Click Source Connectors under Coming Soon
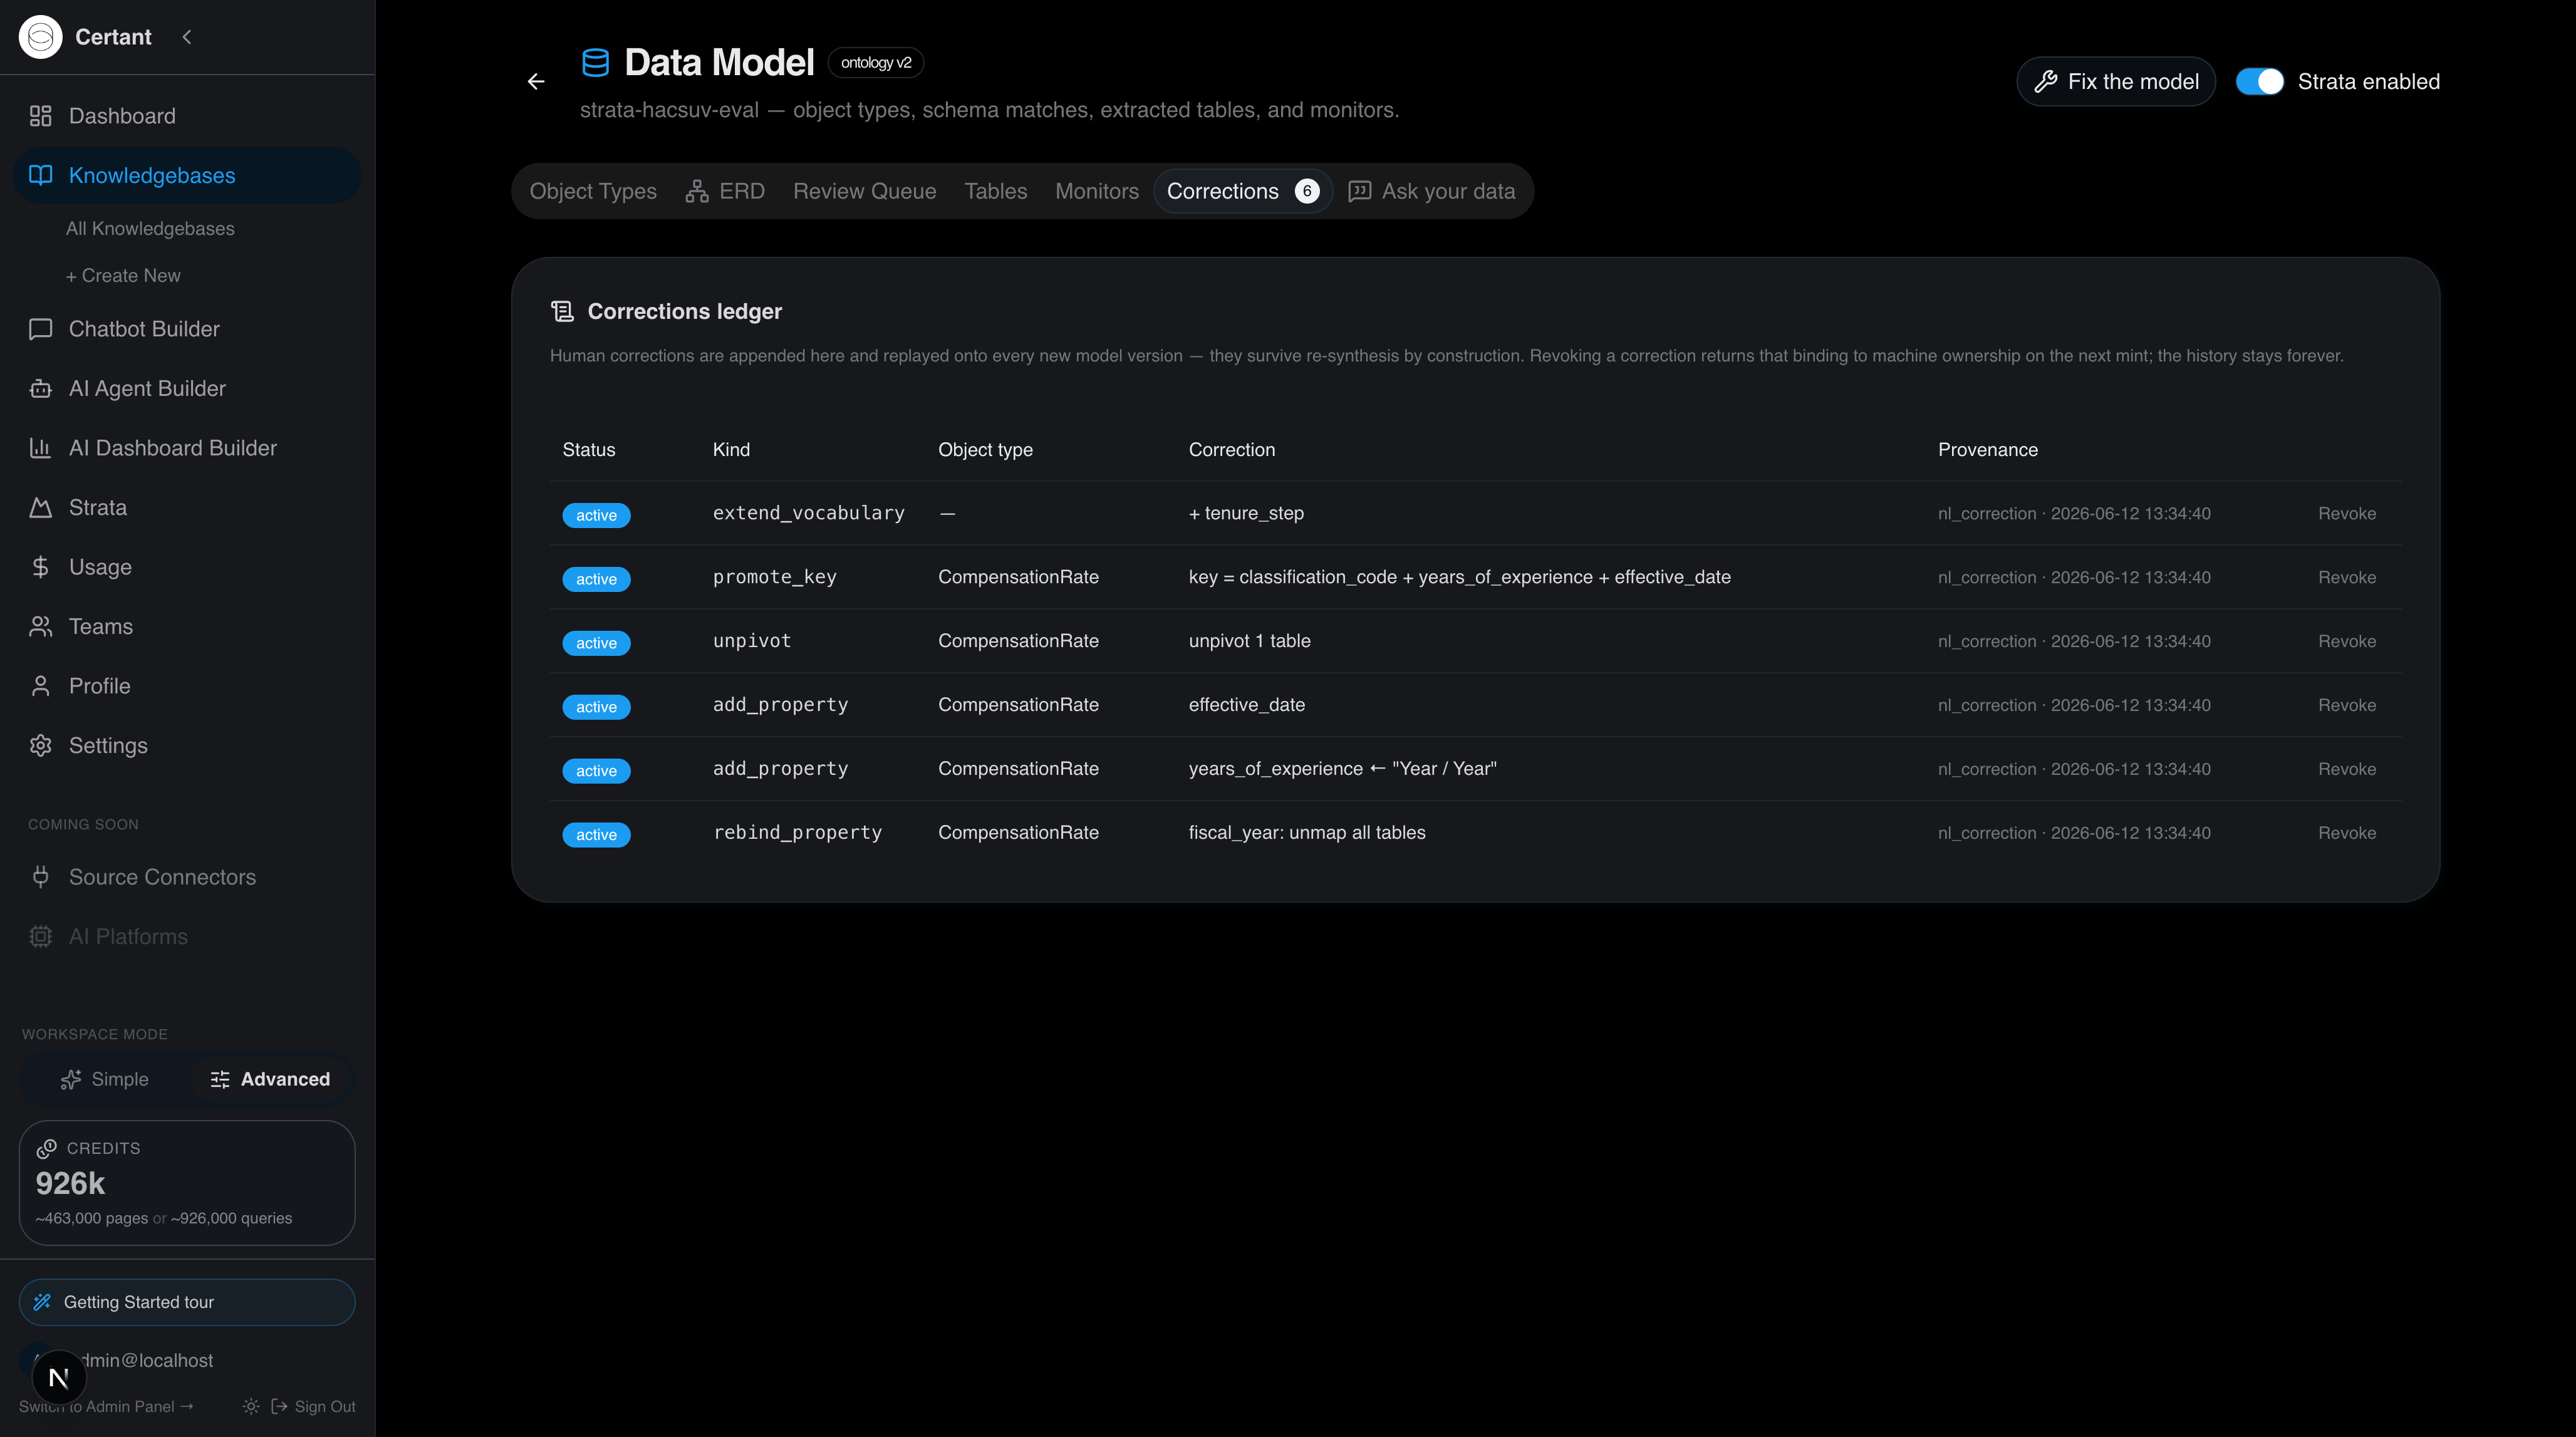 click(x=187, y=877)
